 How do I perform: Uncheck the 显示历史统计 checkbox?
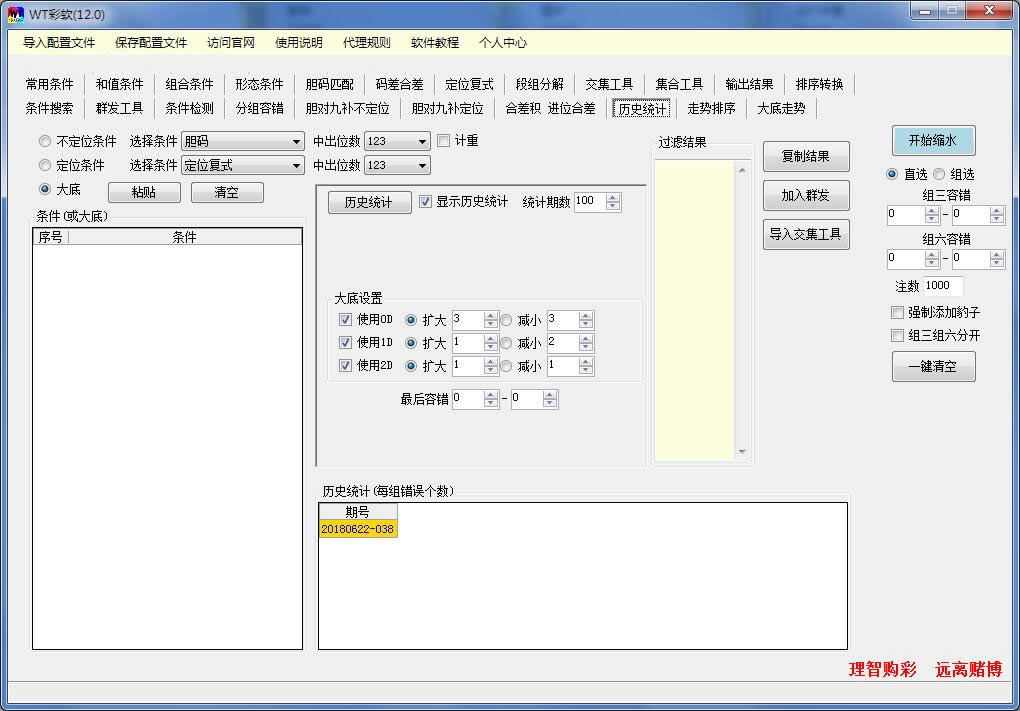426,201
